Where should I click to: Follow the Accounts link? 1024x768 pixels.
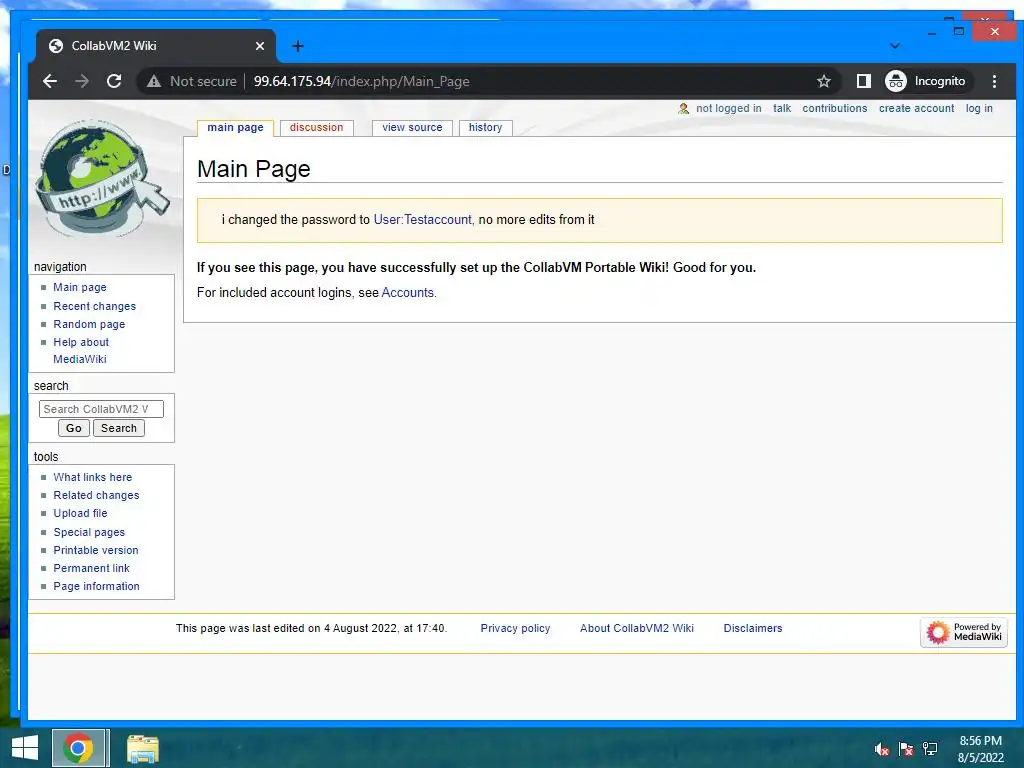(x=408, y=293)
